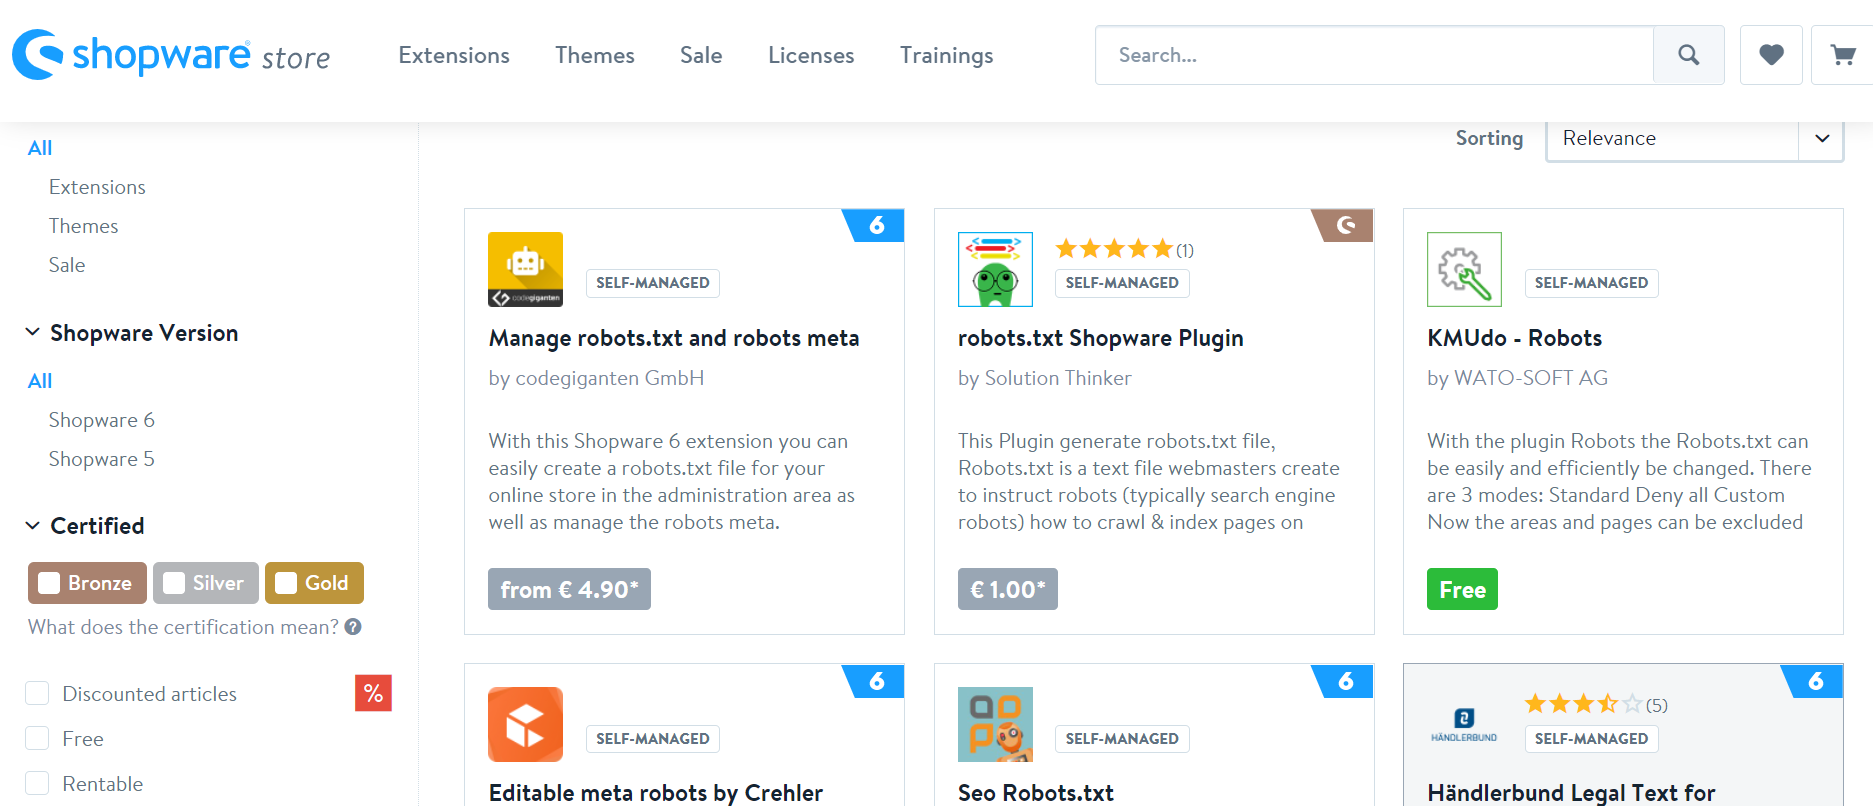
Task: Filter by Extensions in sidebar
Action: tap(97, 187)
